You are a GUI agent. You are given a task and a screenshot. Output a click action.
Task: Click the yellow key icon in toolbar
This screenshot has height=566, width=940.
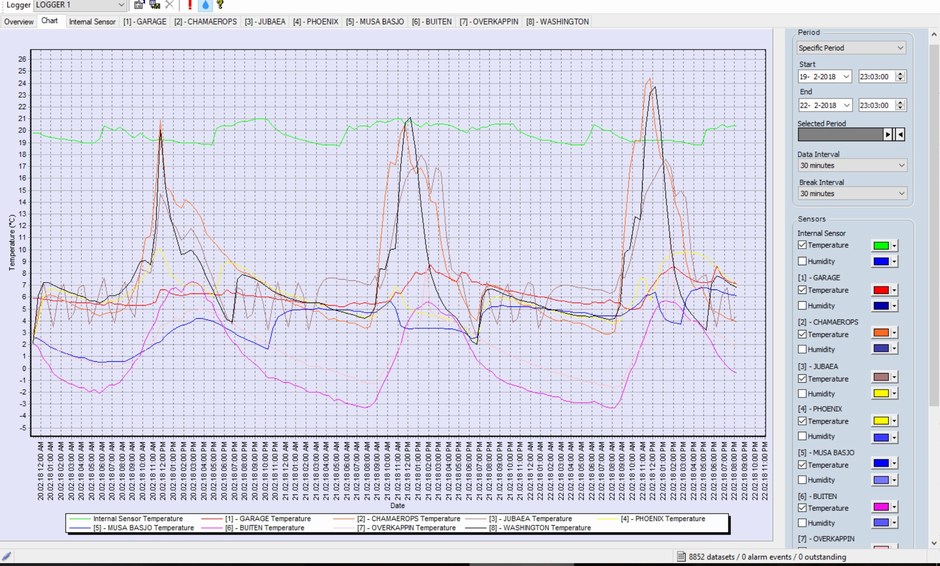click(x=220, y=5)
